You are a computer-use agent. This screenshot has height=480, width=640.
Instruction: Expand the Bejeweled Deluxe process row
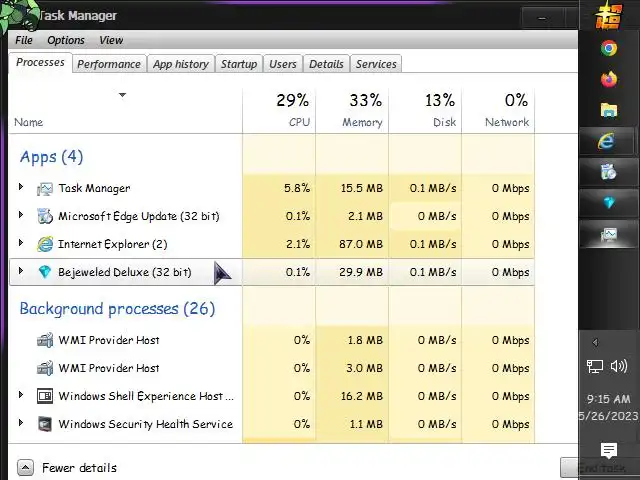coord(21,272)
